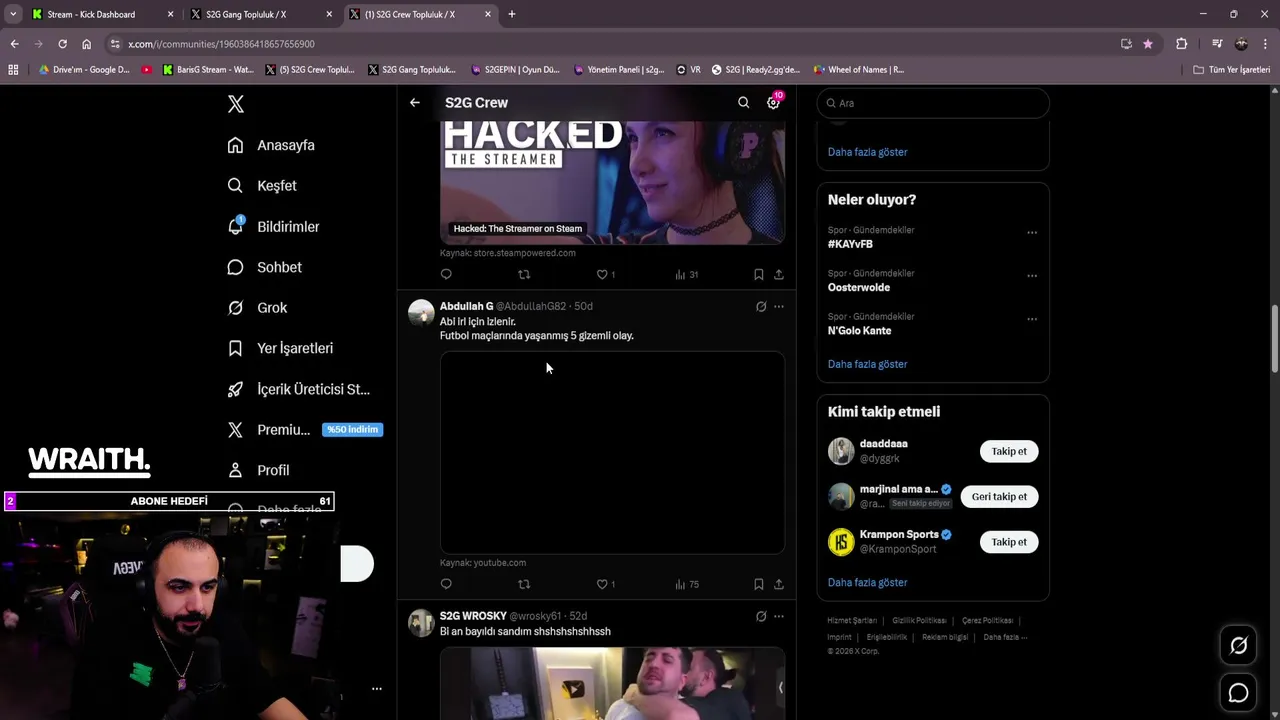Open #KAYvFB trending topic

point(850,244)
